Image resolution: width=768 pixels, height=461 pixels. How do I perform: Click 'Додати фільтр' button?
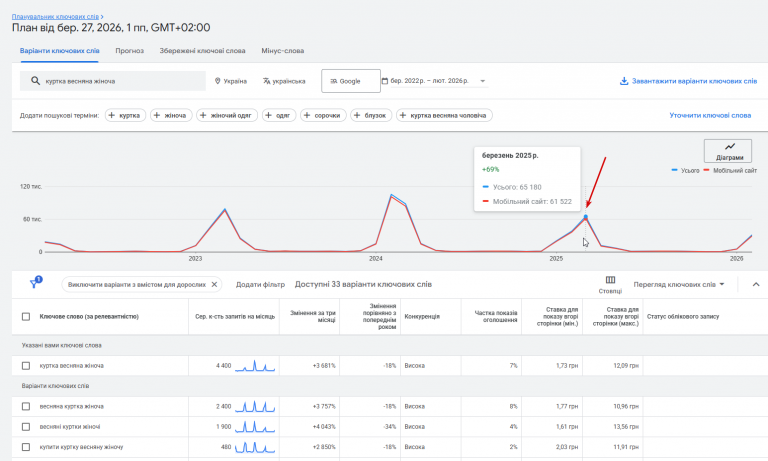click(260, 285)
